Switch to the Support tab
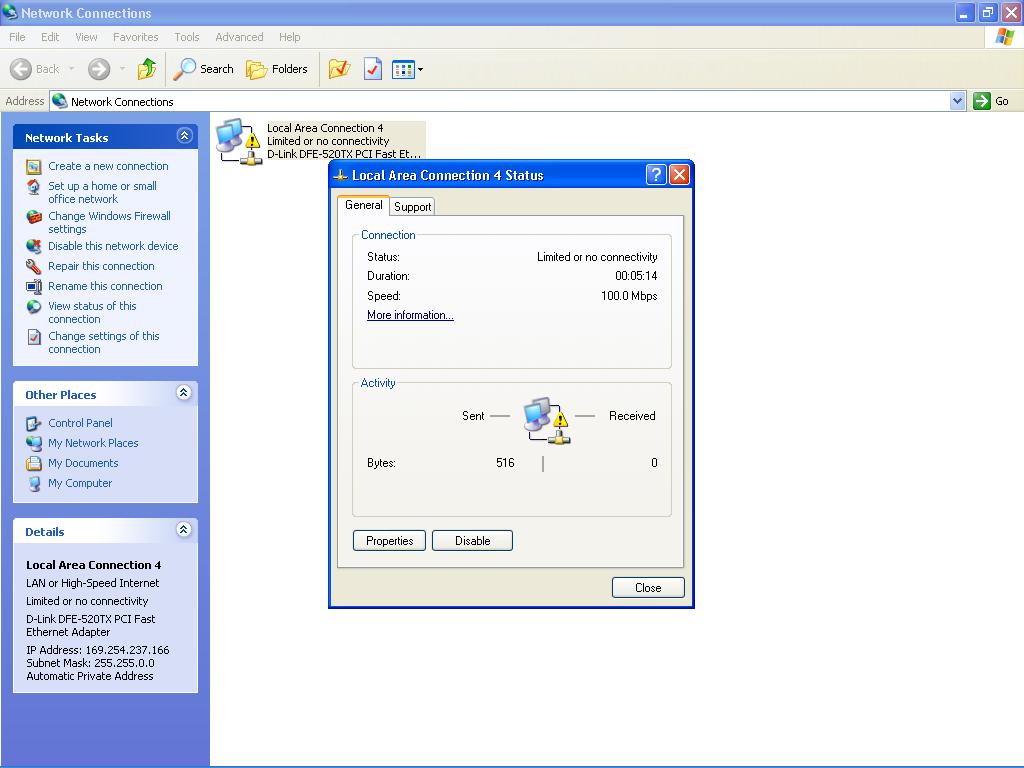1024x768 pixels. point(412,207)
